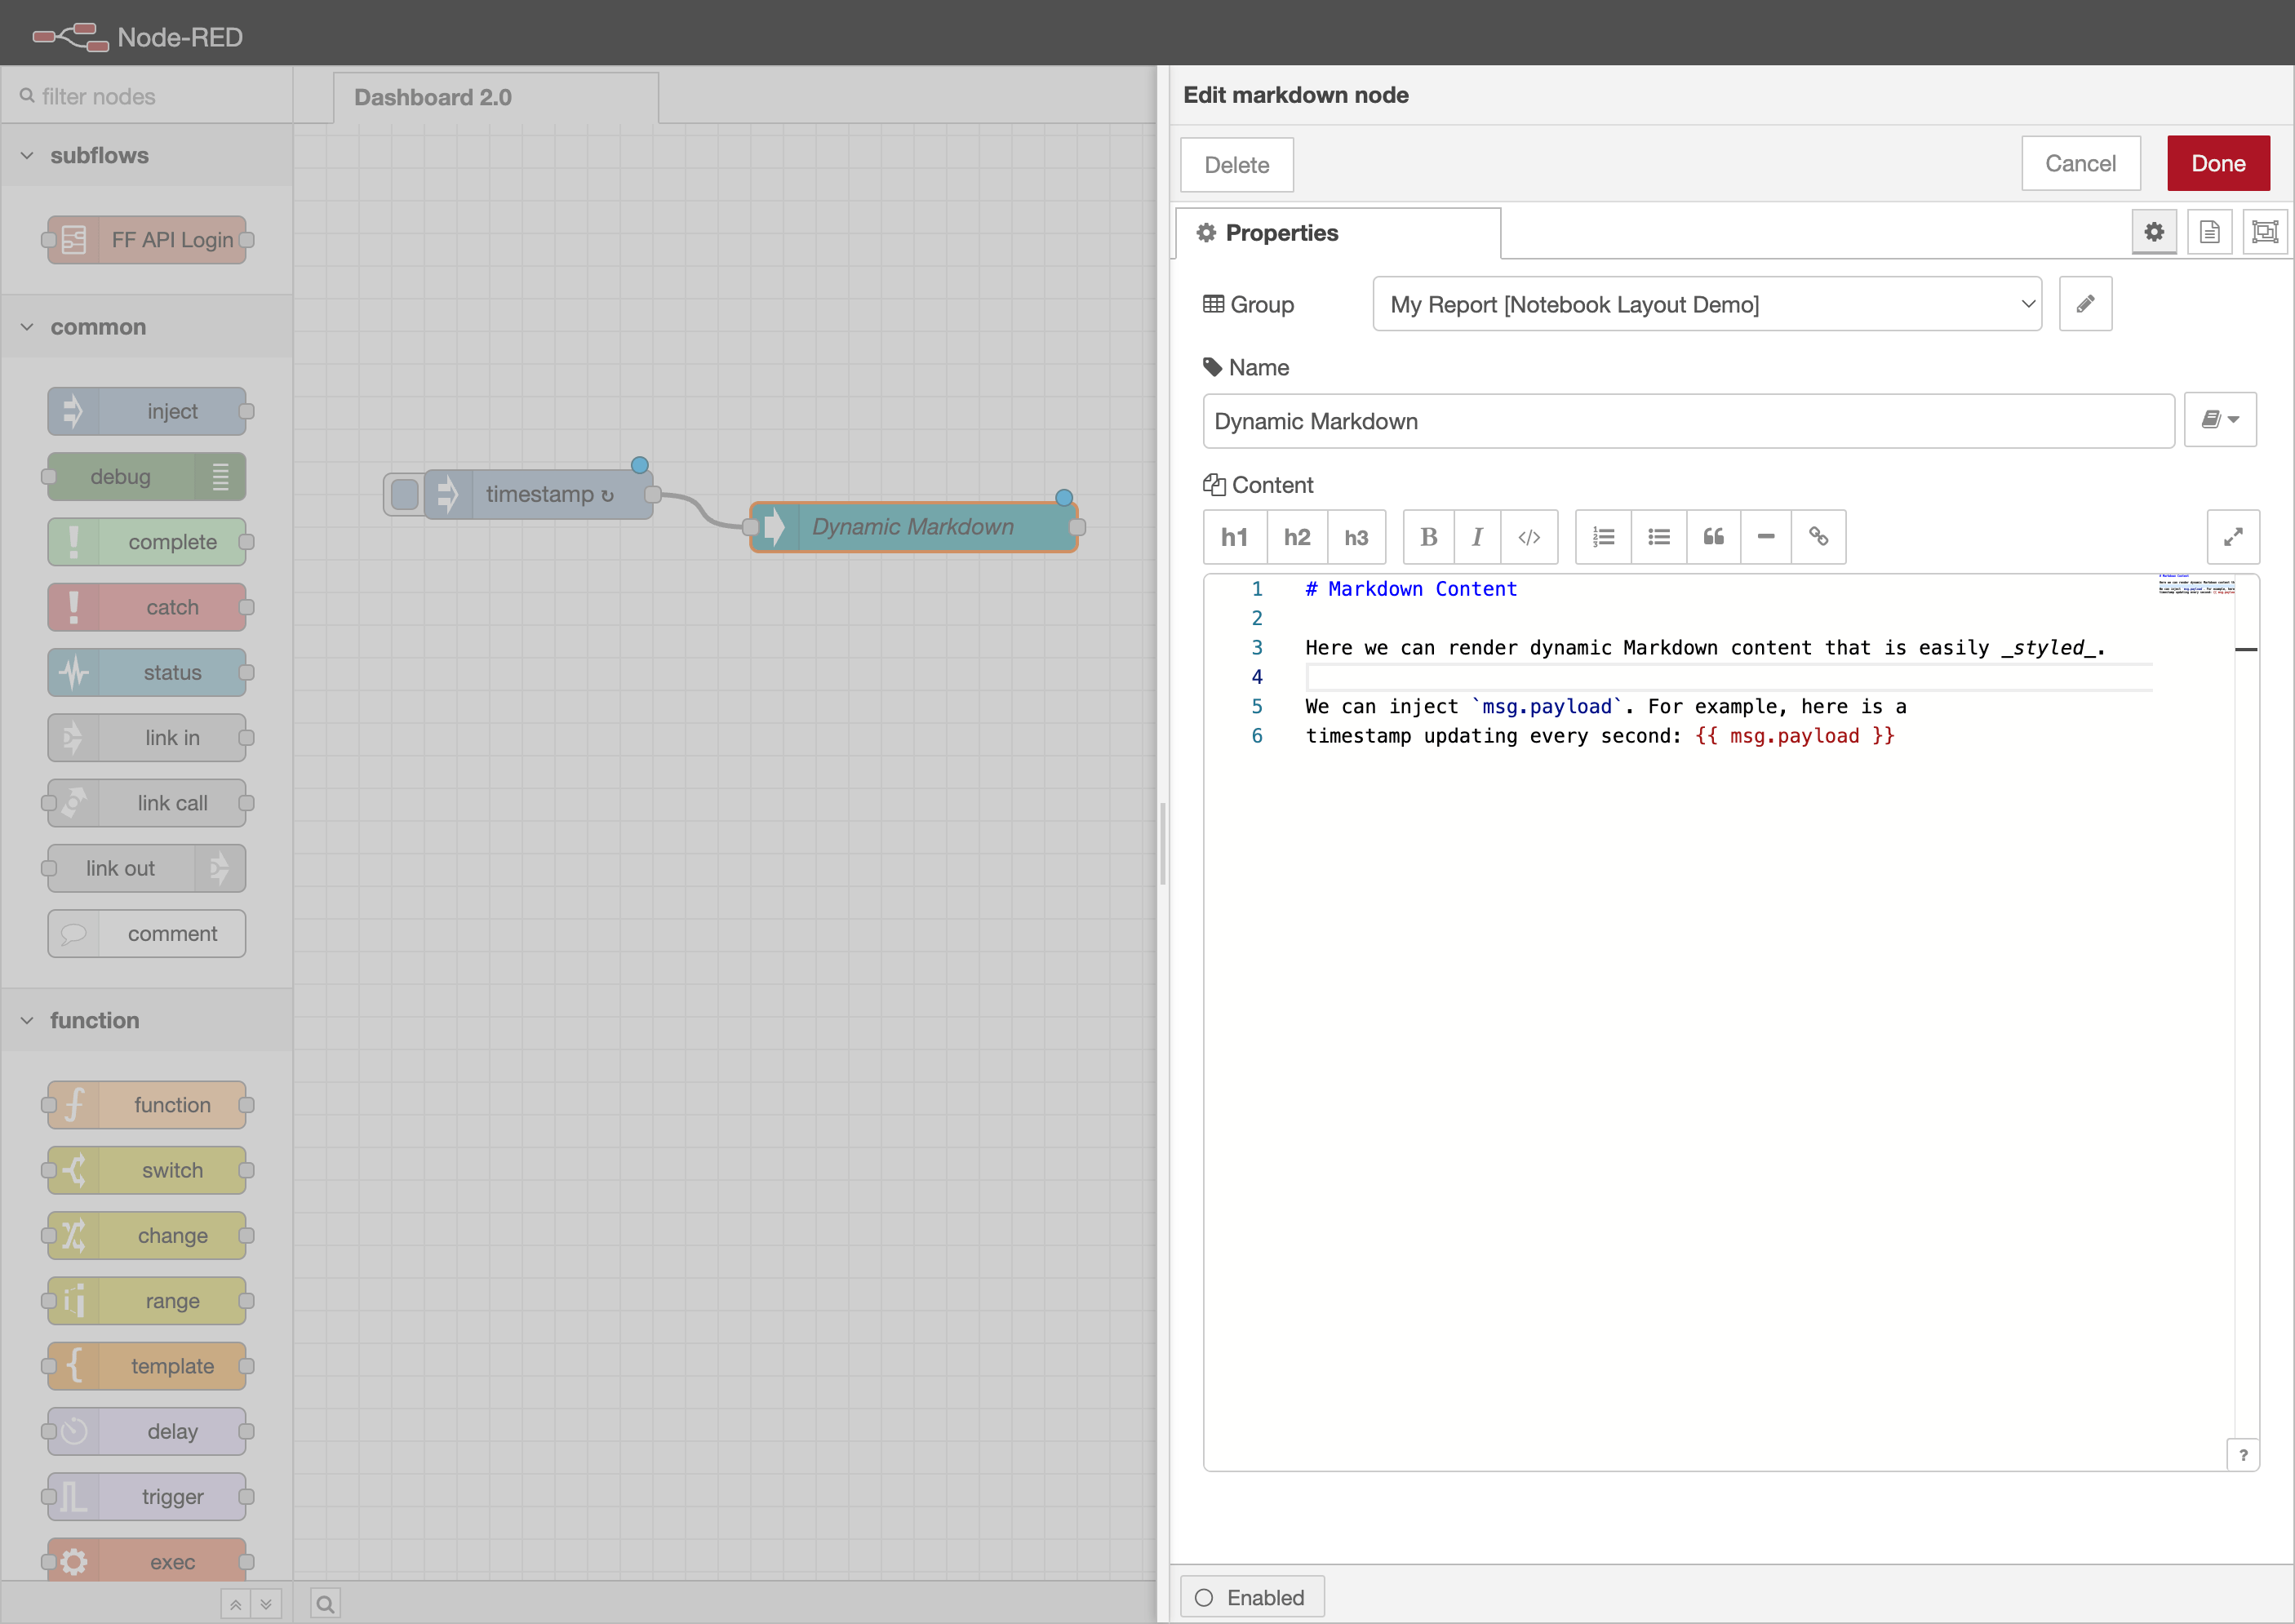Insert a blockquote using the quote icon
This screenshot has height=1624, width=2295.
click(x=1714, y=537)
